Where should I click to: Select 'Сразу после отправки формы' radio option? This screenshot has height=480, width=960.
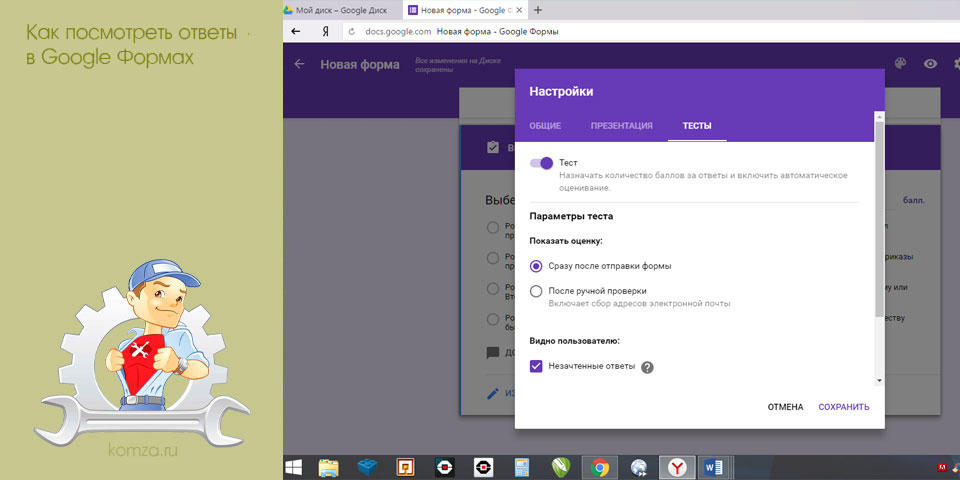tap(536, 266)
